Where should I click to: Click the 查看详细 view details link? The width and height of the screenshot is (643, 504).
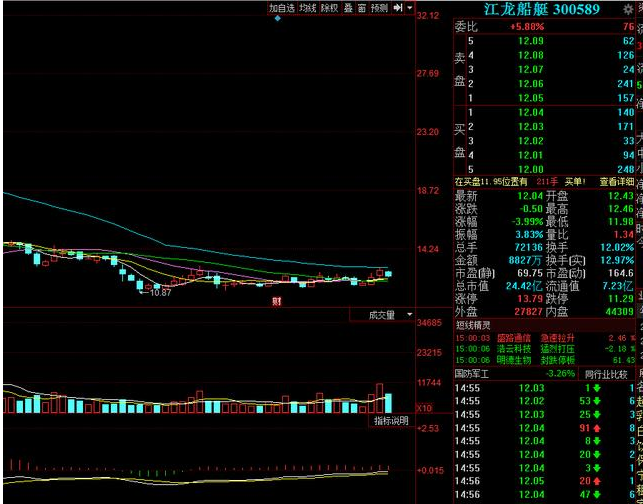pyautogui.click(x=617, y=181)
